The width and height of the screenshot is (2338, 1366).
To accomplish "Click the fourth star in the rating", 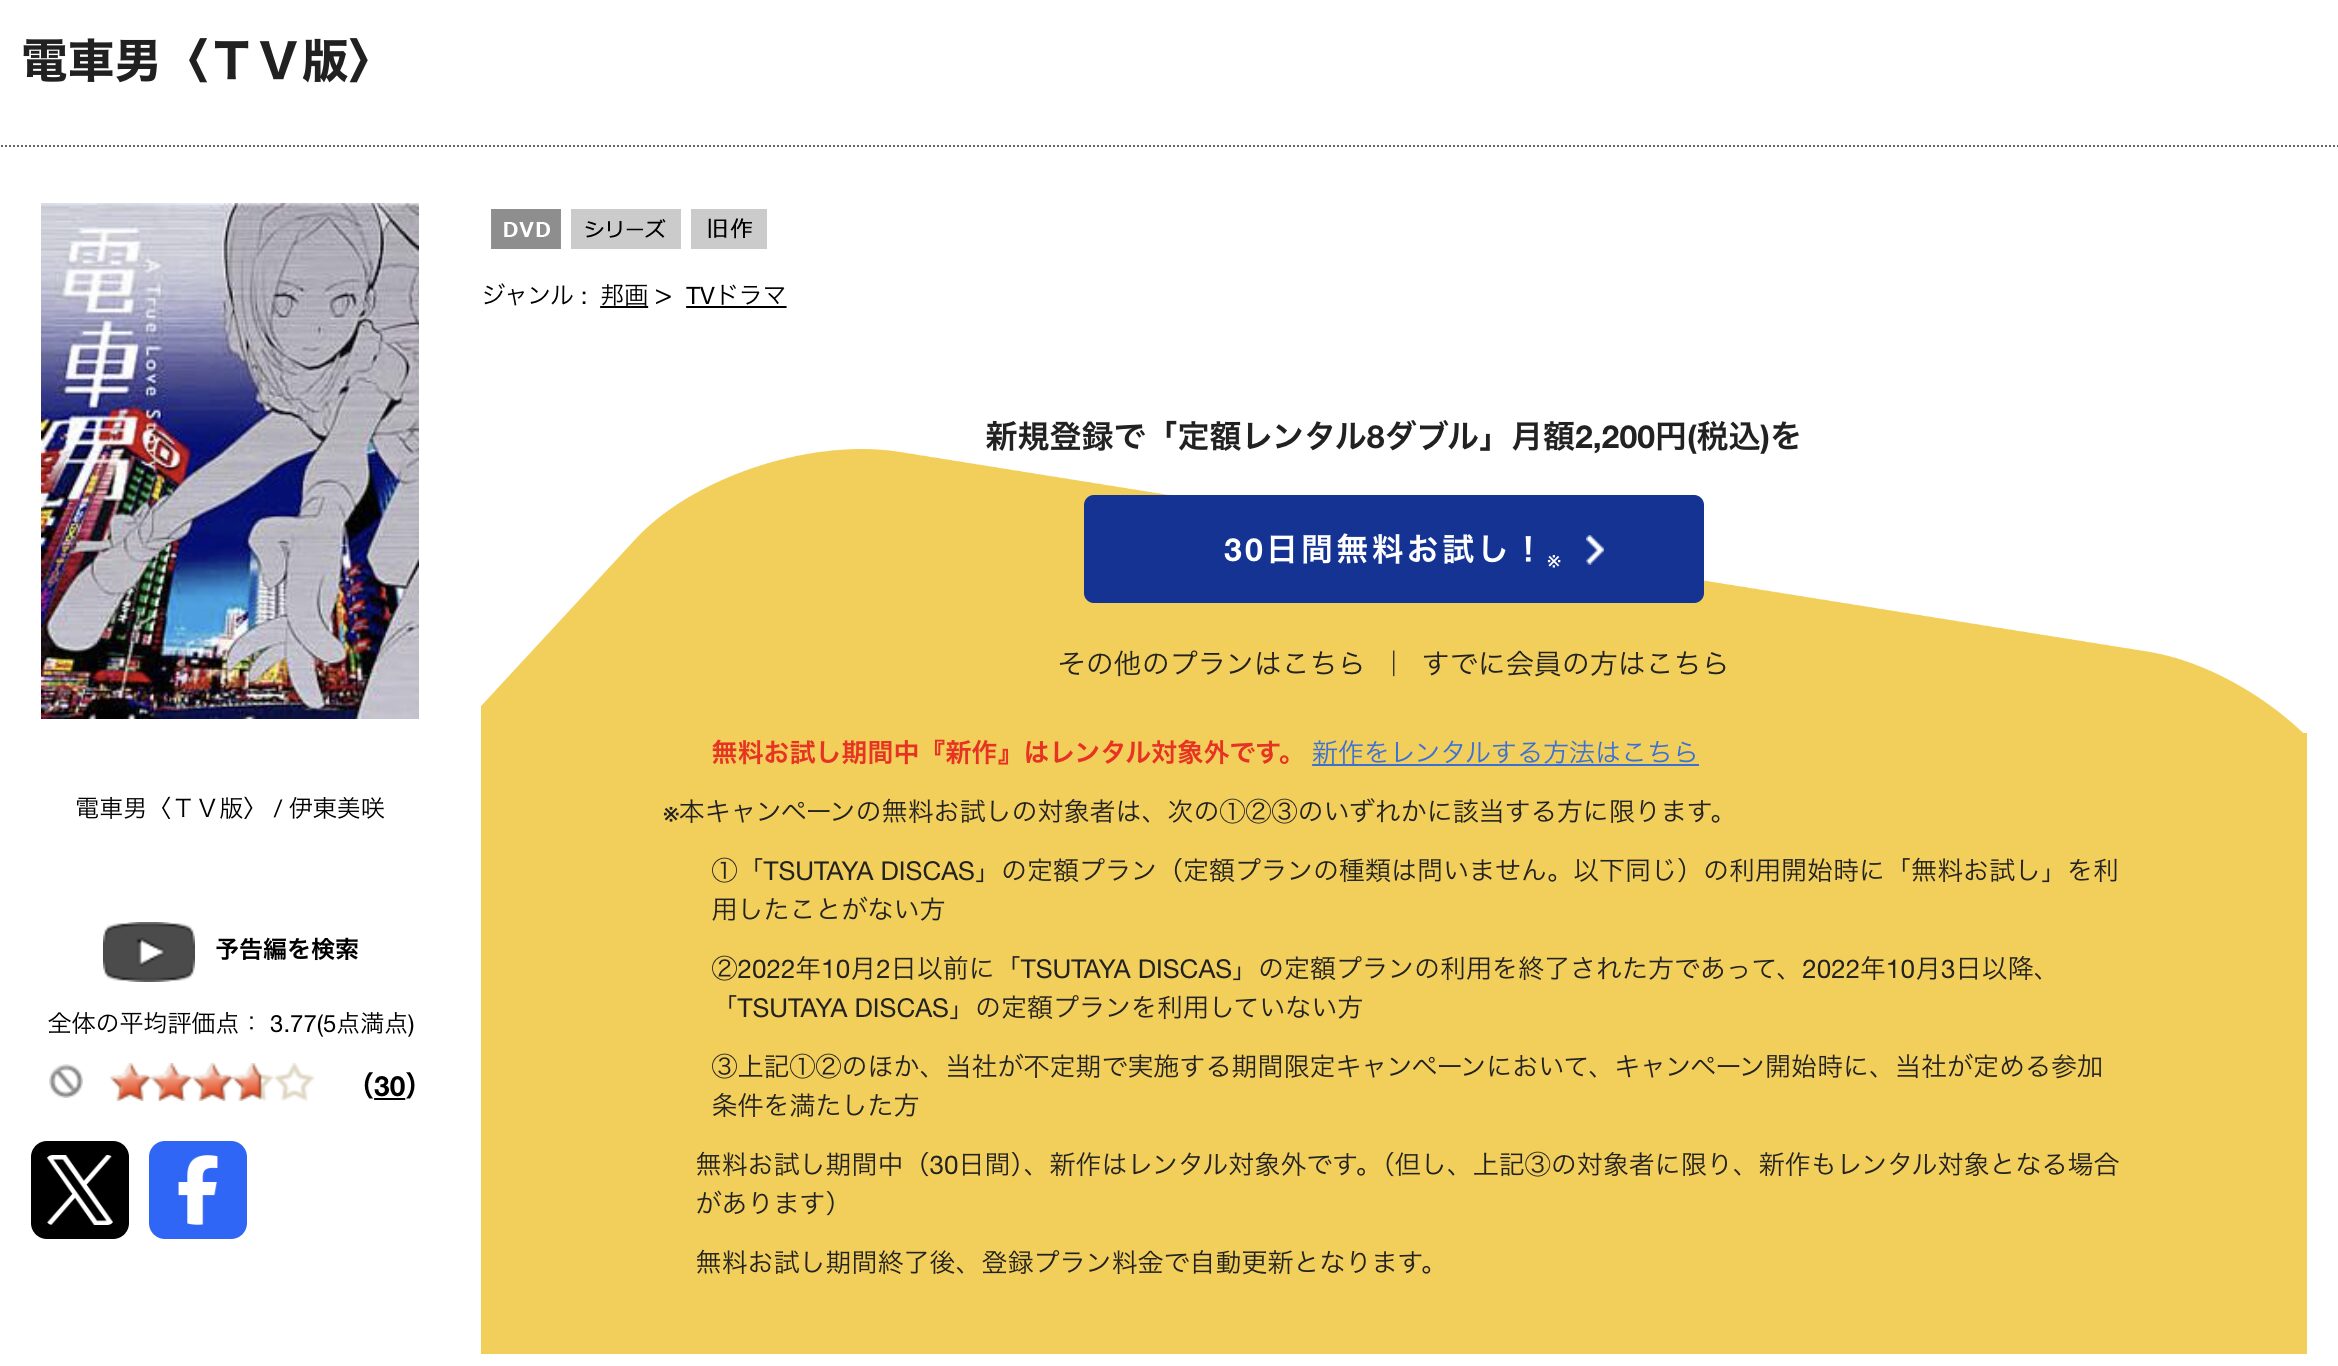I will point(253,1082).
